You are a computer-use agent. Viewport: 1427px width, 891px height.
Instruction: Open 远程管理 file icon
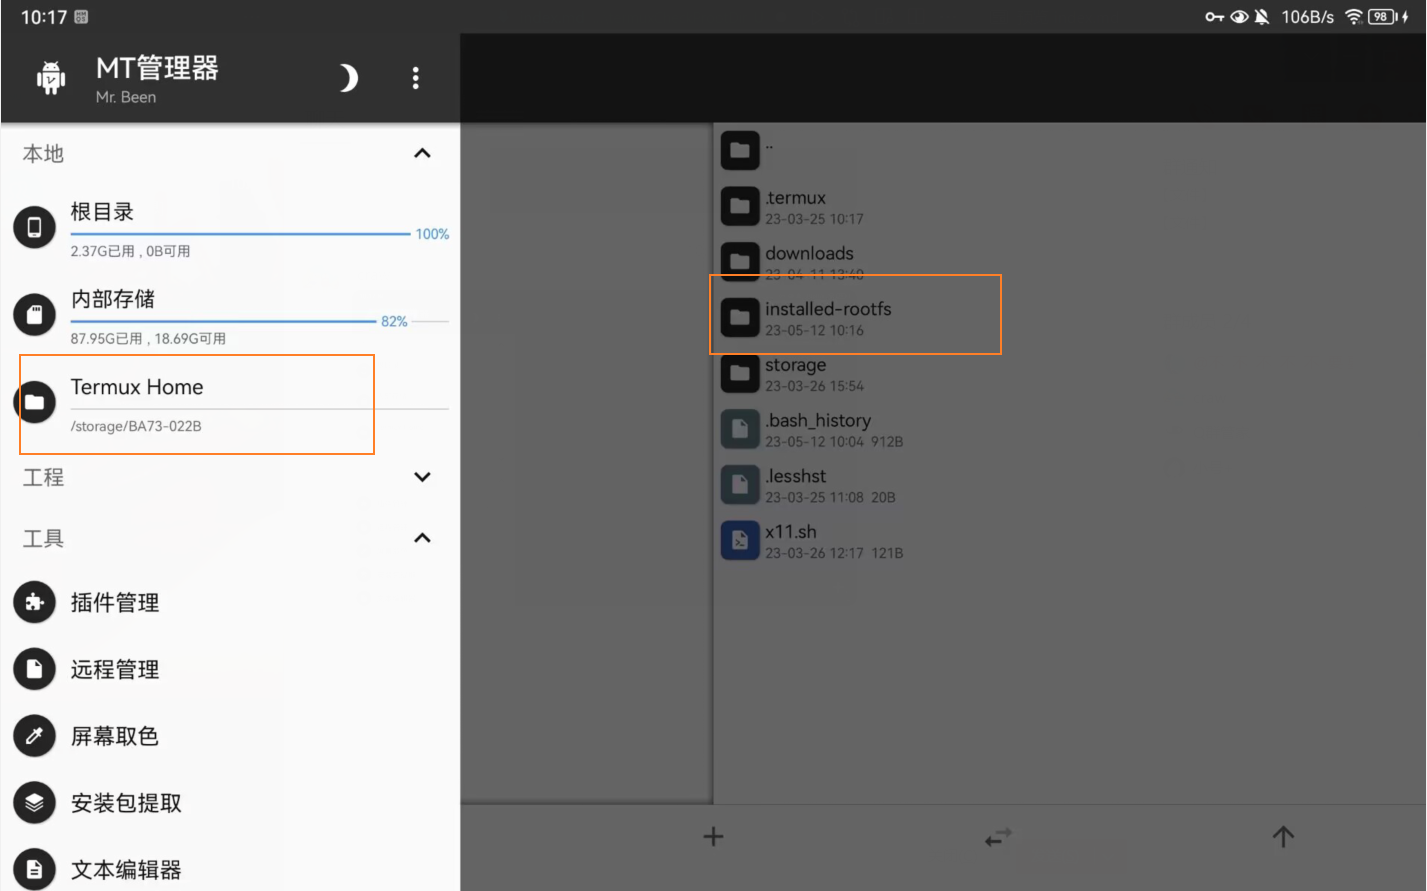tap(34, 669)
